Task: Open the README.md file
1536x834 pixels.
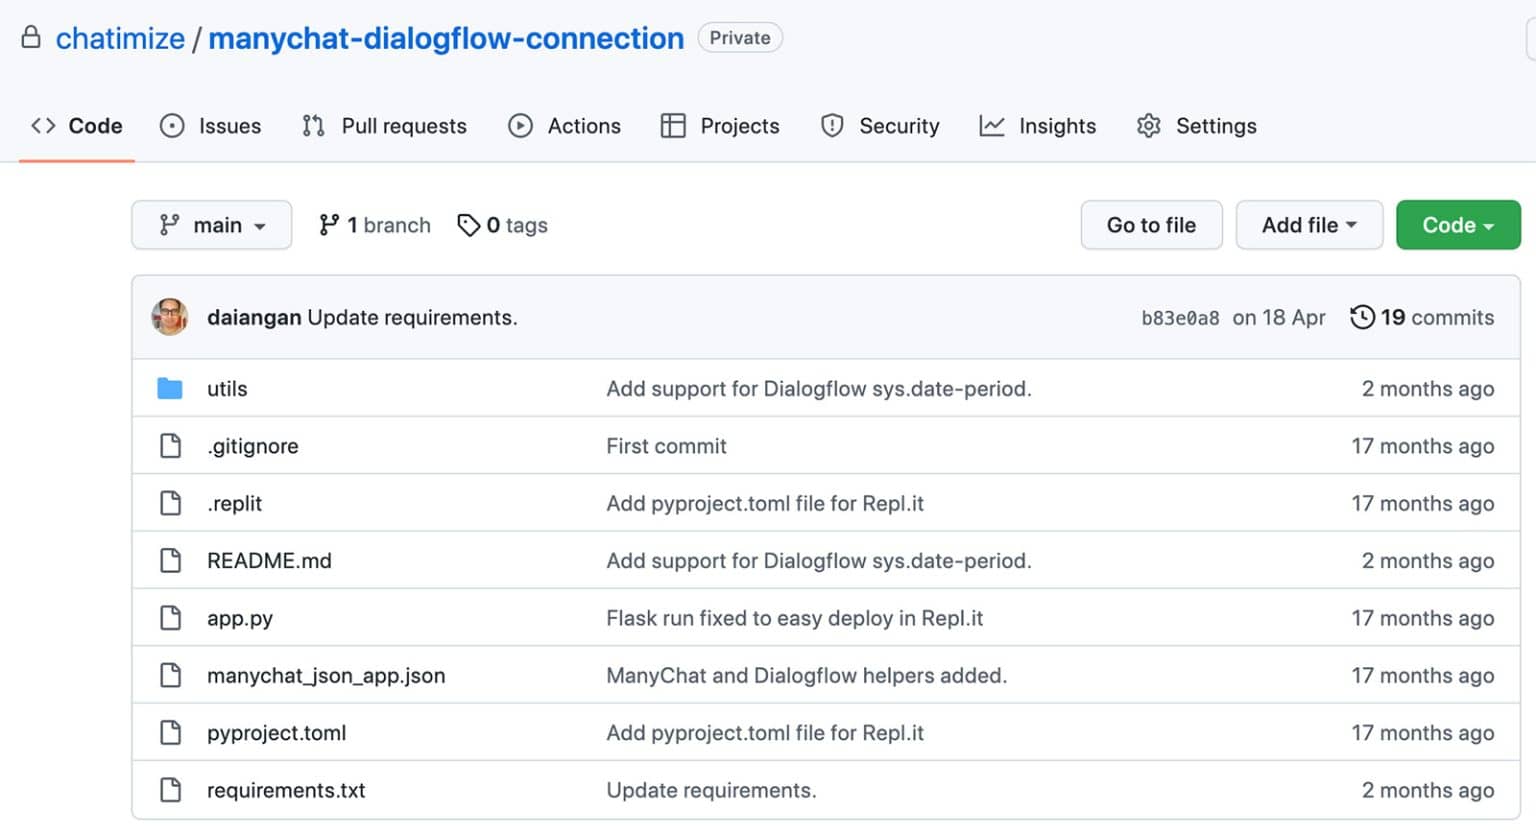Action: pos(269,561)
